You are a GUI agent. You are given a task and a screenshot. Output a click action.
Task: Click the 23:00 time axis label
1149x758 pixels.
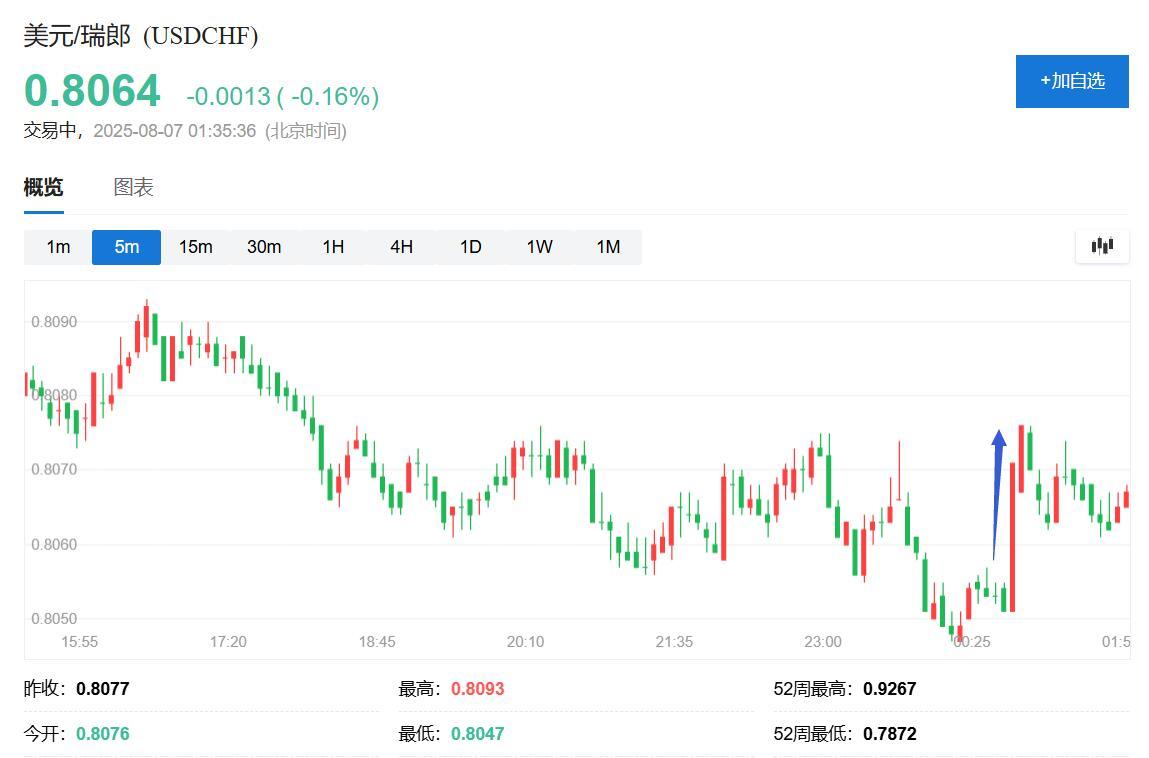pyautogui.click(x=823, y=642)
